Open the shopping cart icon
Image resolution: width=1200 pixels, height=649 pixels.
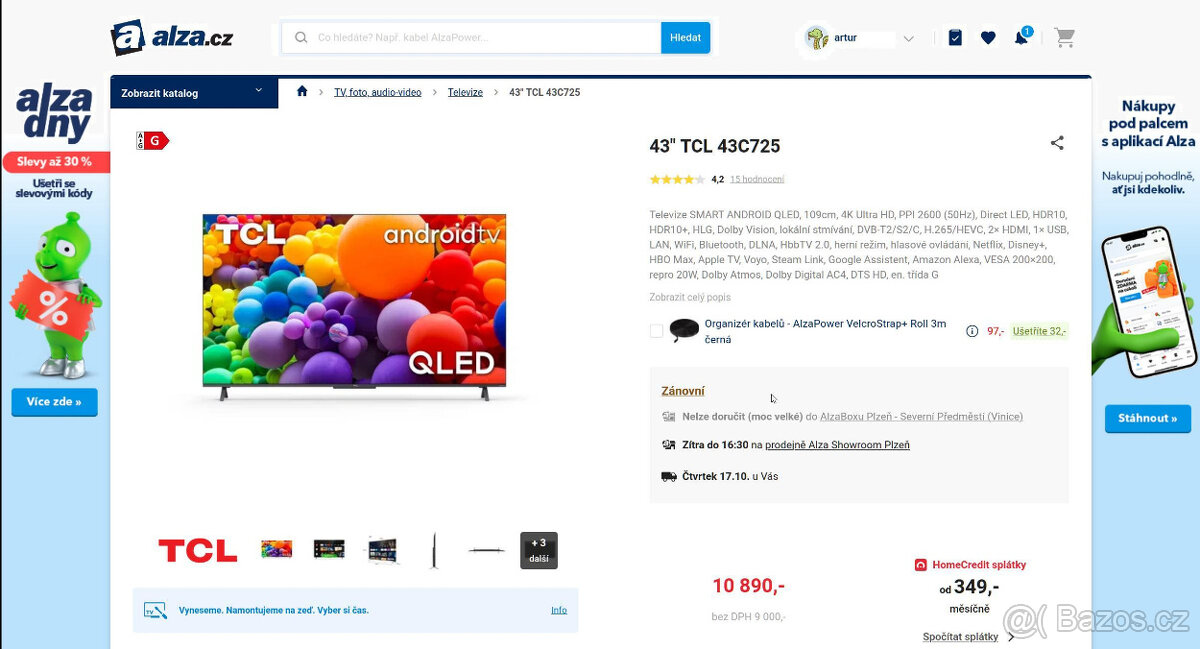(1064, 38)
